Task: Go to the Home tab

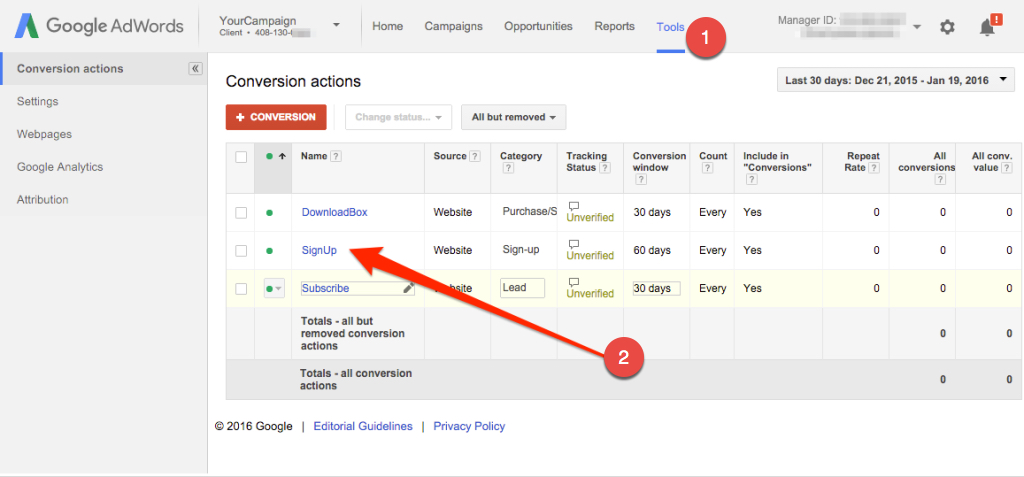Action: click(387, 26)
